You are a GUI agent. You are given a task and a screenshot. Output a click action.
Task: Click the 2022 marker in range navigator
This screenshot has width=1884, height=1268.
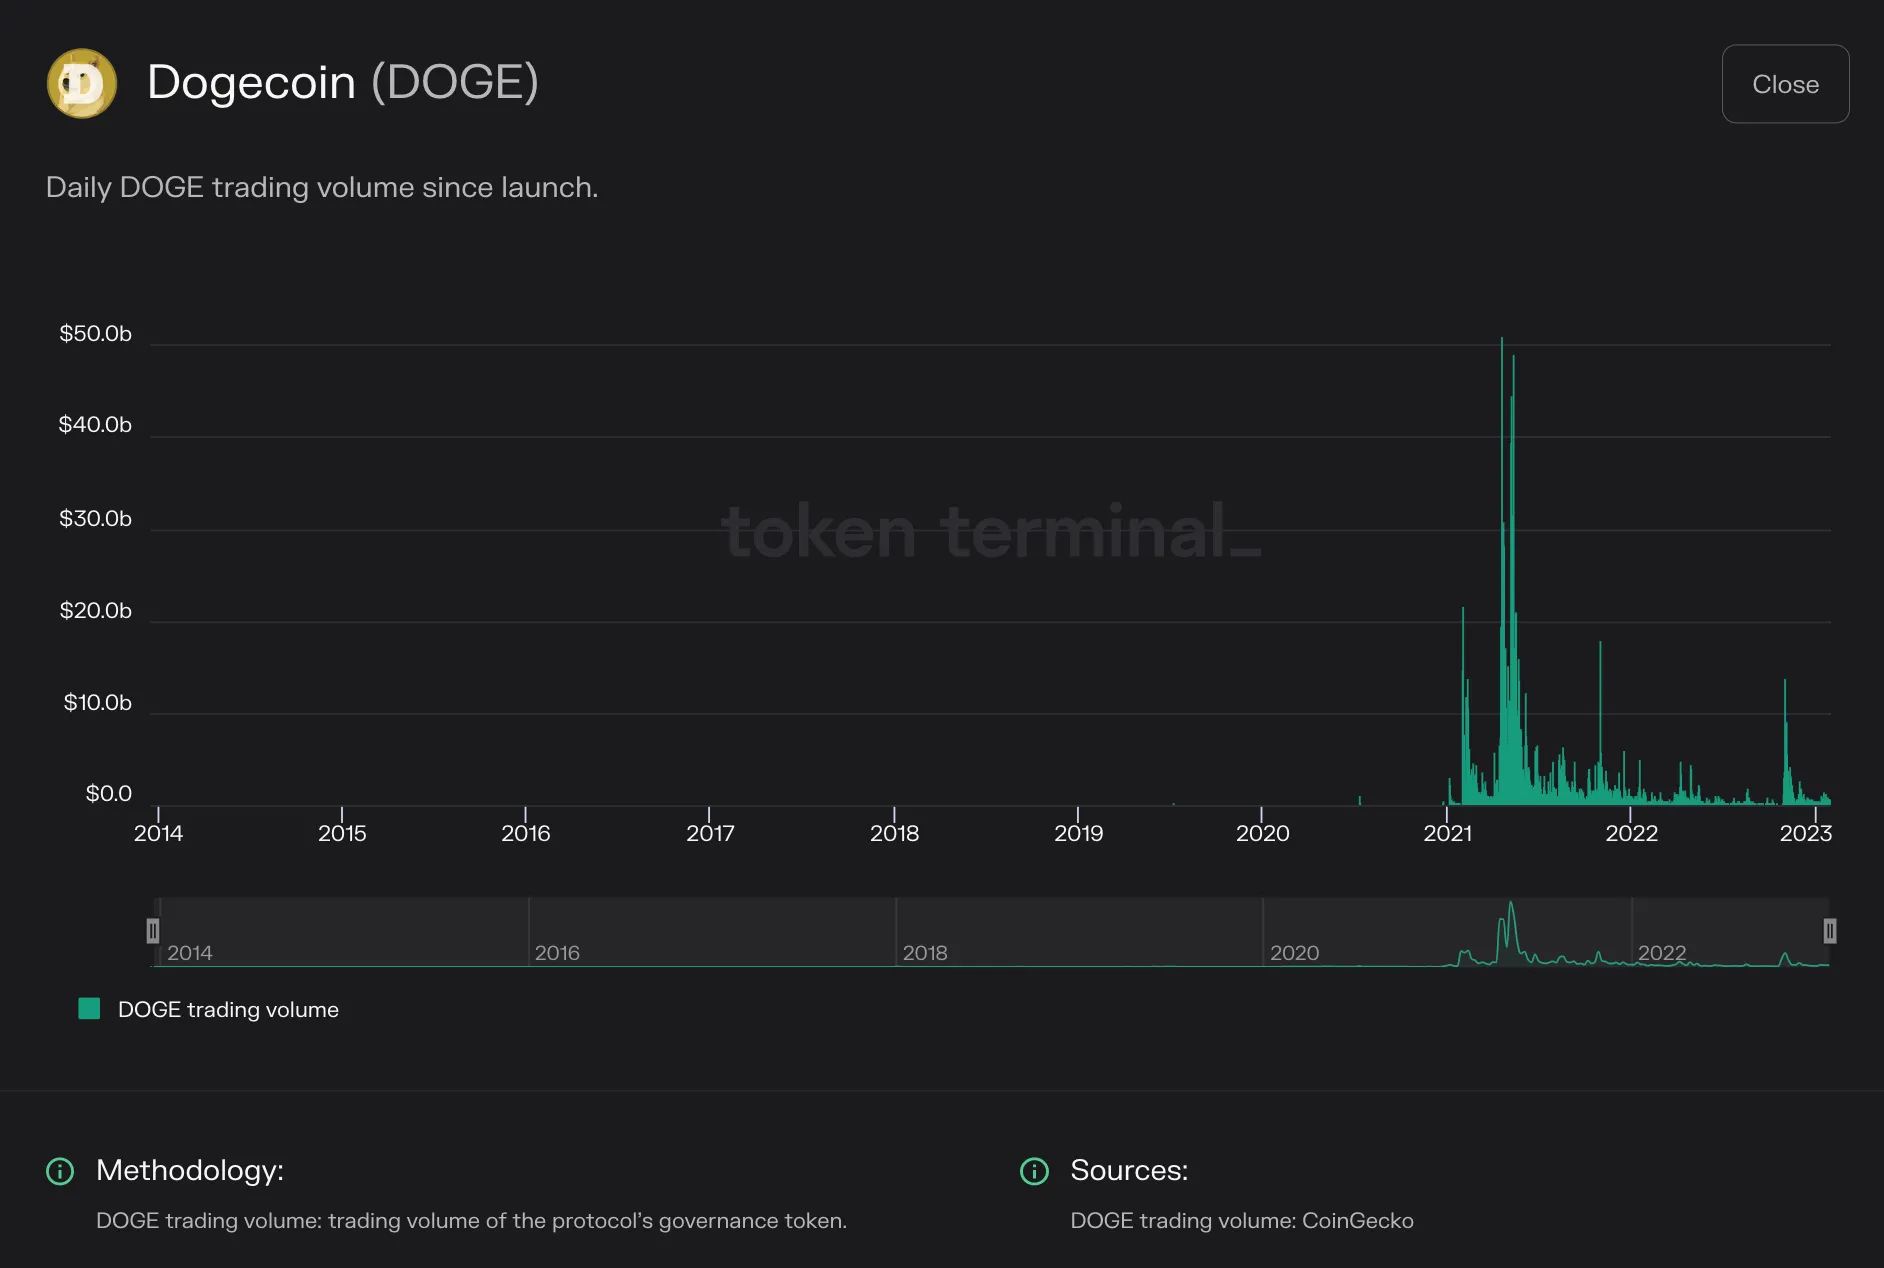[1662, 953]
